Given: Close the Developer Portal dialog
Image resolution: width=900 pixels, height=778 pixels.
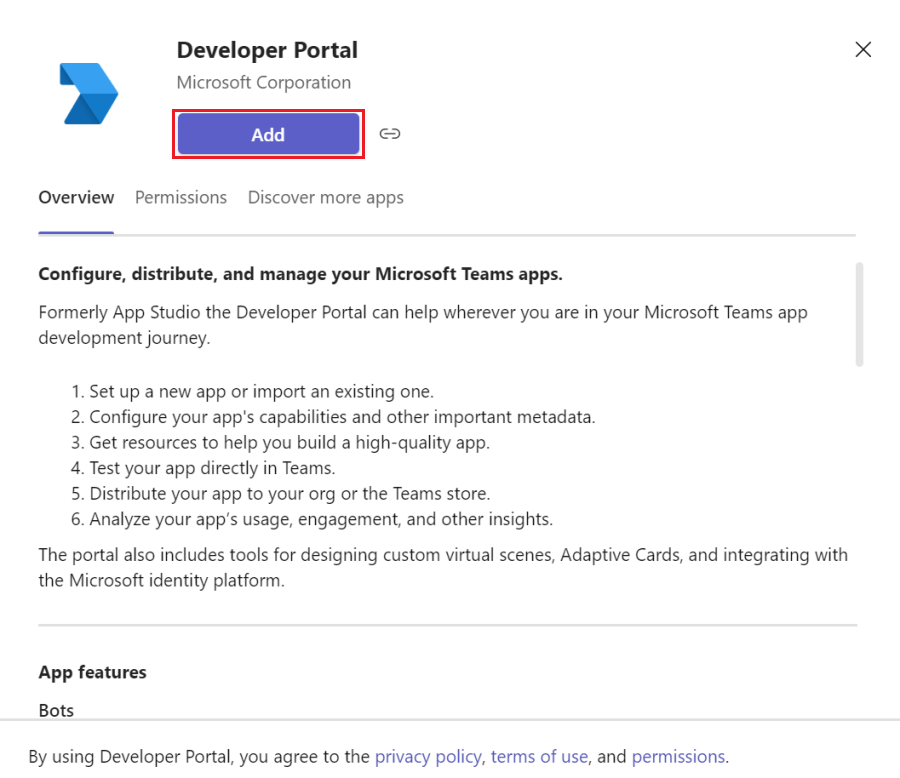Looking at the screenshot, I should pos(863,49).
